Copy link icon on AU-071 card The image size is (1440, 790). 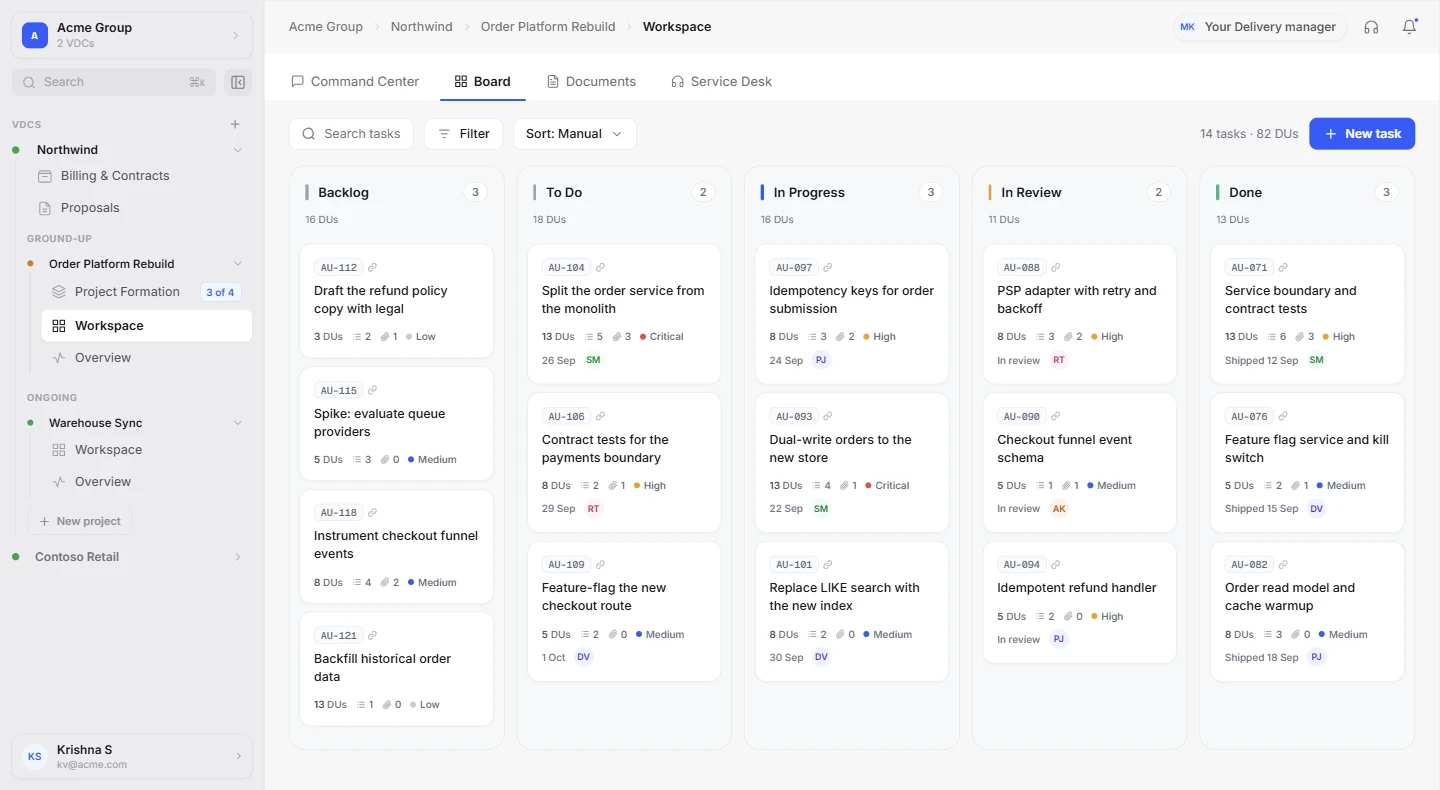[1283, 268]
